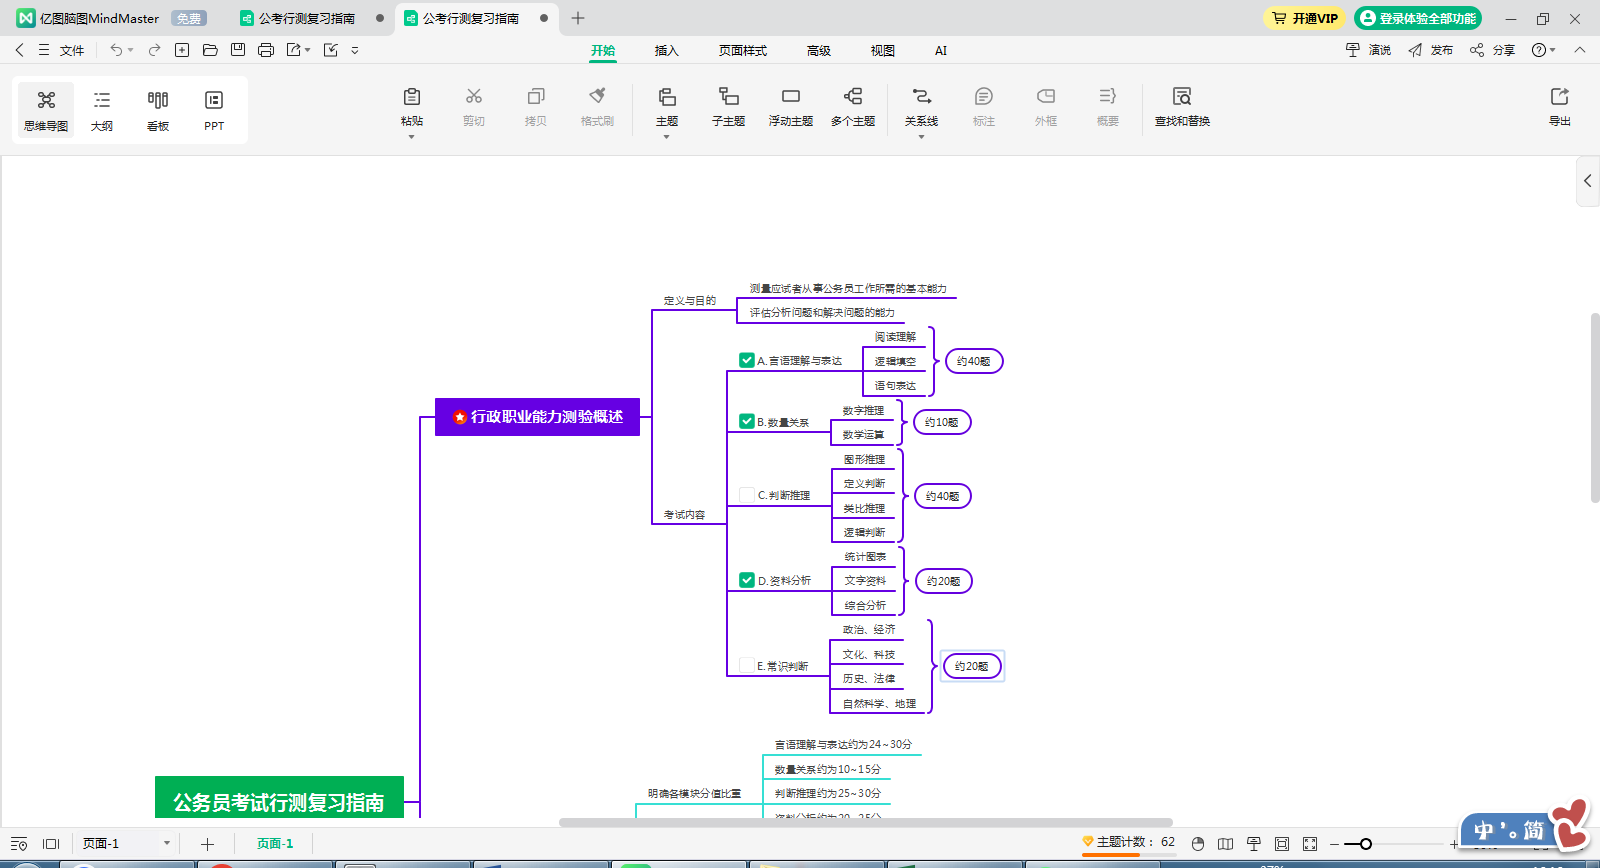This screenshot has height=868, width=1600.
Task: Click 登录体验全部功能 login button
Action: [x=1418, y=18]
